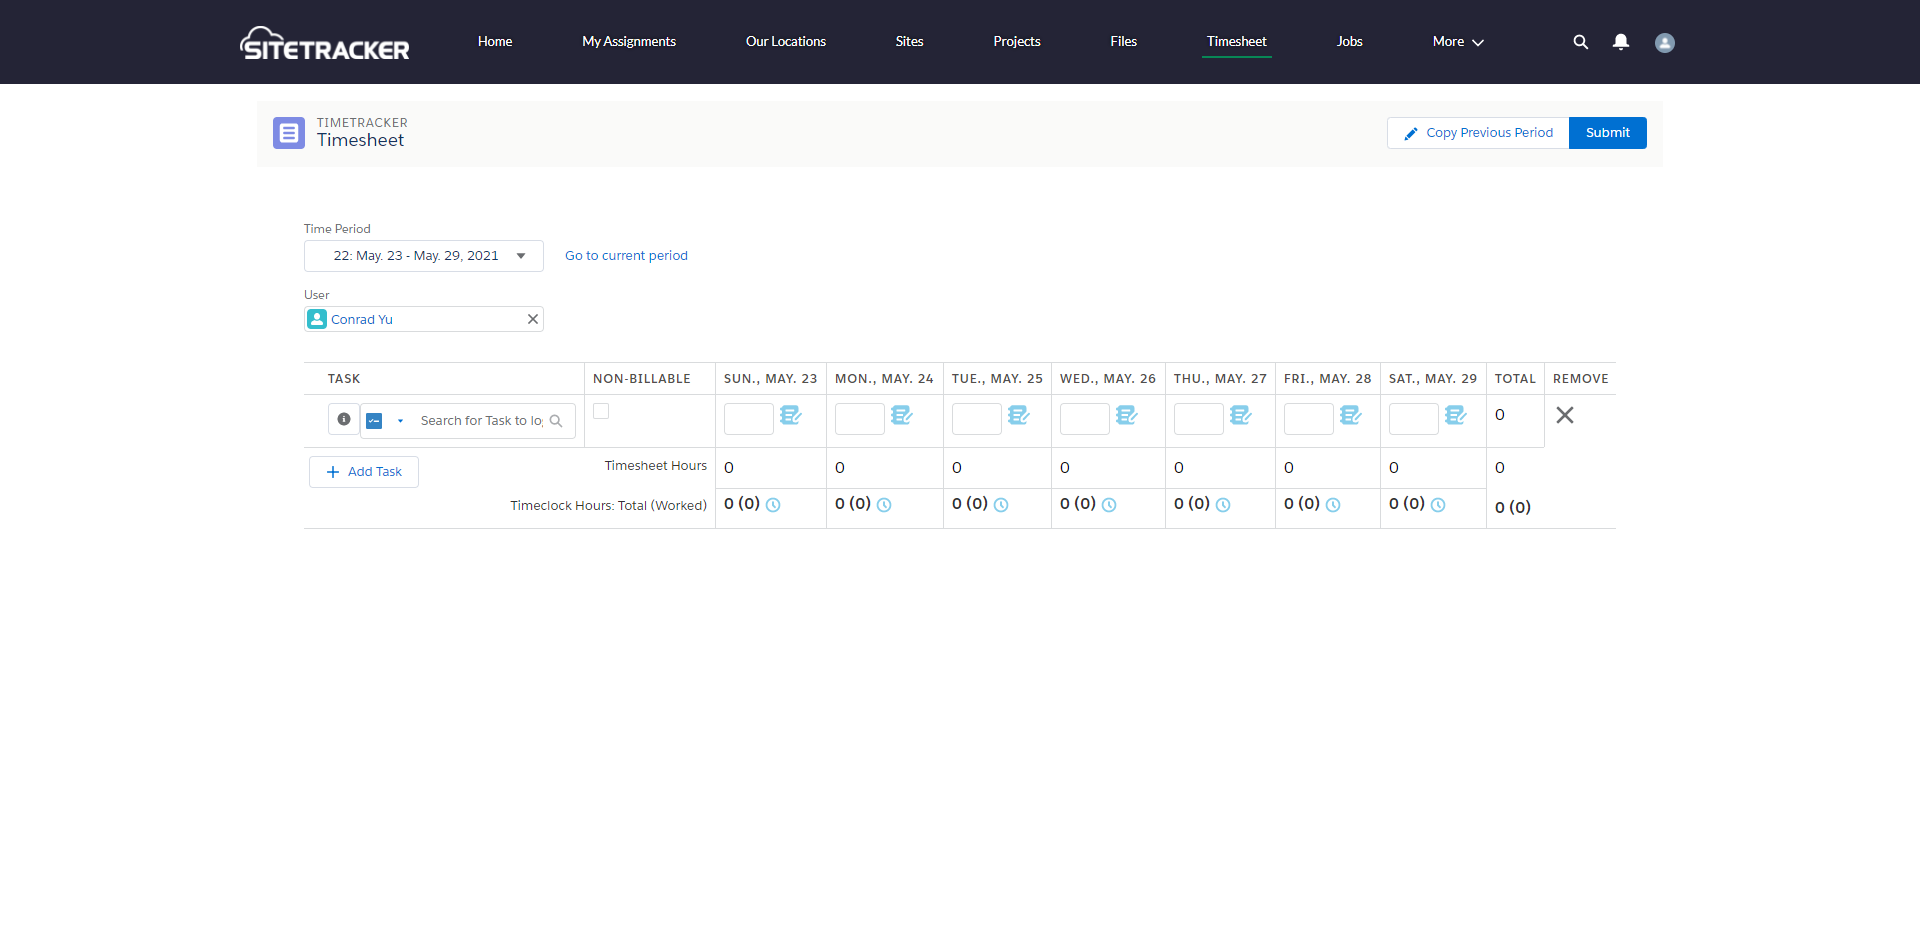
Task: Clear the Conrad Yu user selection
Action: pyautogui.click(x=533, y=319)
